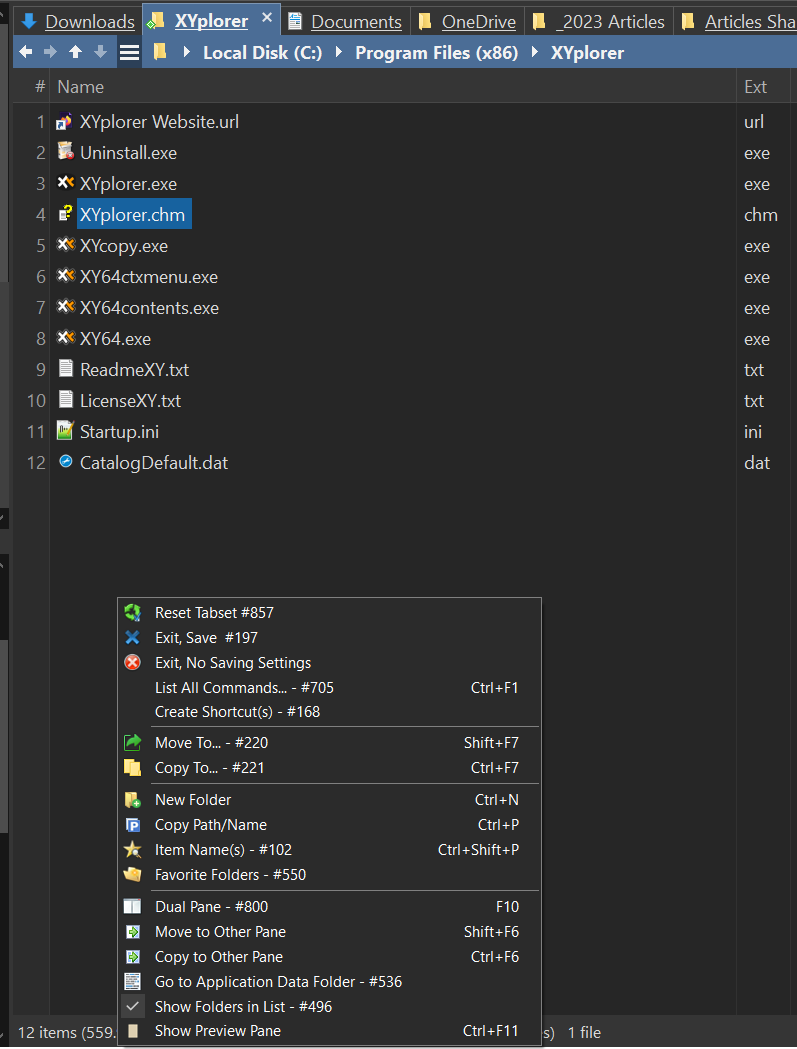Click the Uninstall.exe file icon

(x=65, y=152)
